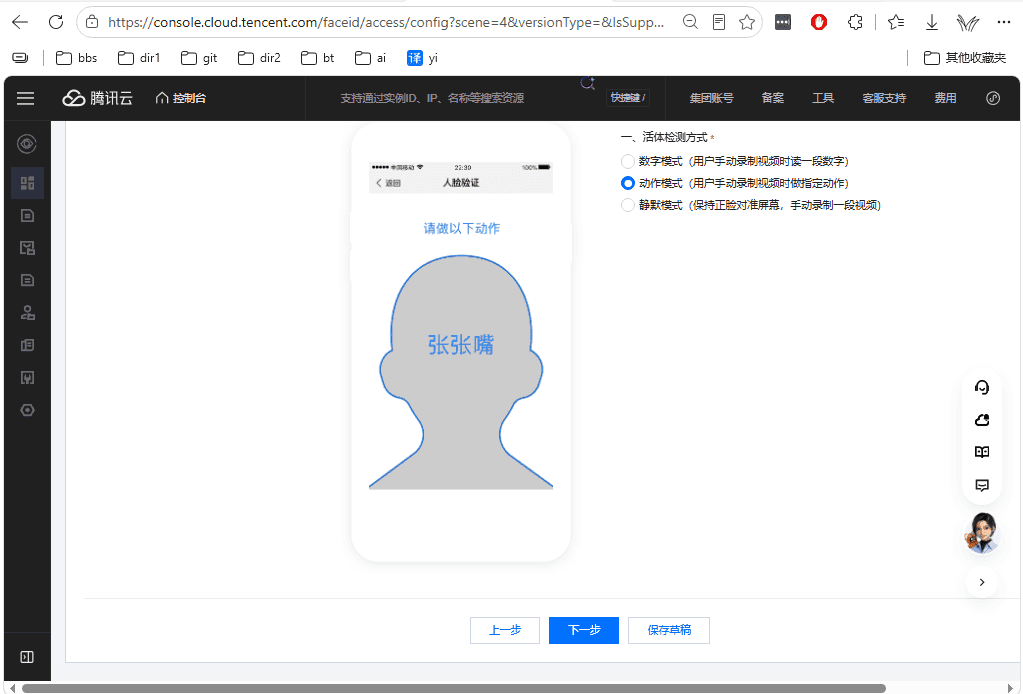Open the hexagon settings sidebar icon
Viewport: 1023px width, 694px height.
pyautogui.click(x=27, y=410)
